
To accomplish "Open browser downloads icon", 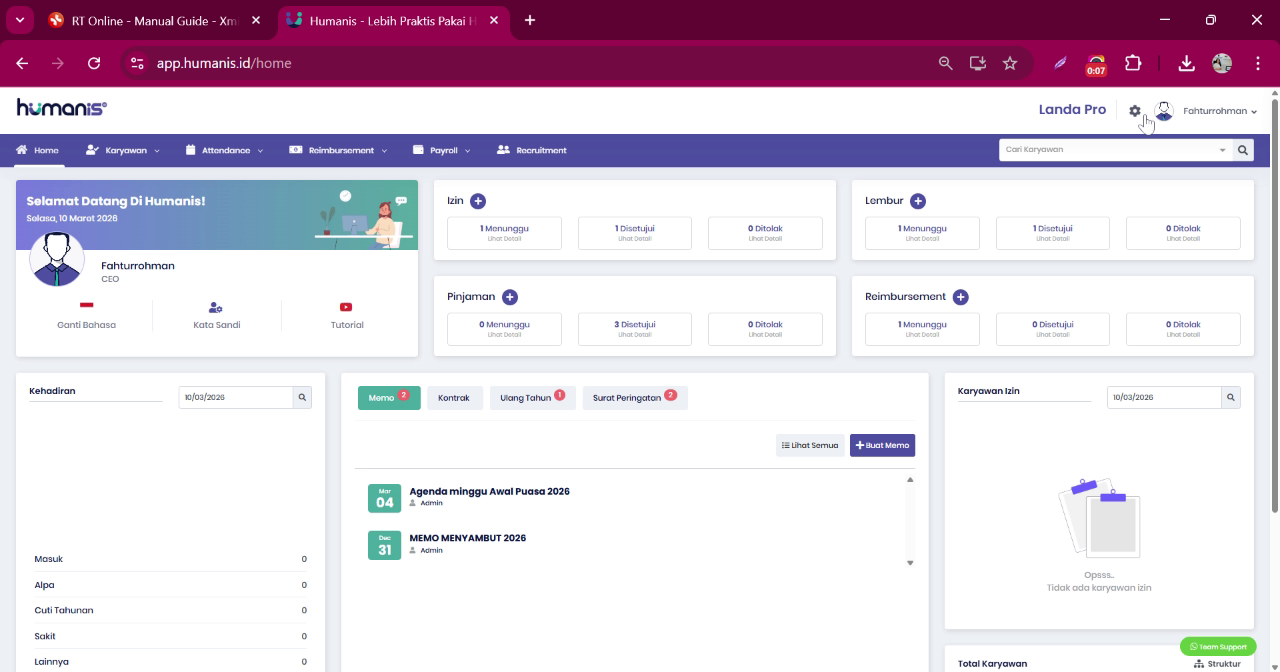I will coord(1186,63).
